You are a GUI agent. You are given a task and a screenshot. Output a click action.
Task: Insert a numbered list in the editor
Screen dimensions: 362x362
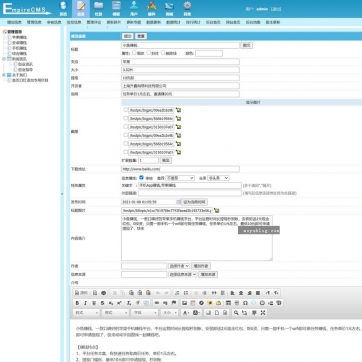click(177, 293)
